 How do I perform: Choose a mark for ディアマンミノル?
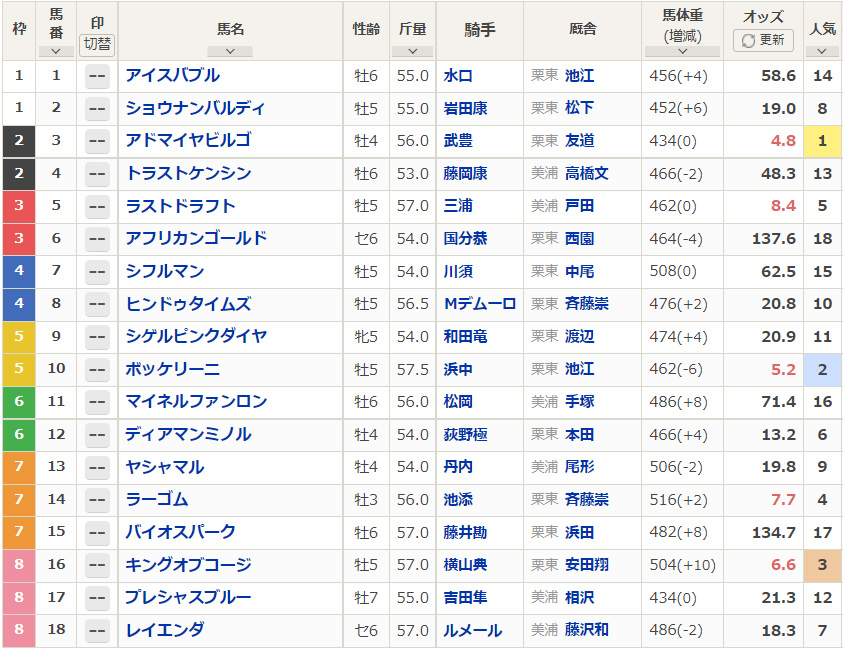97,435
